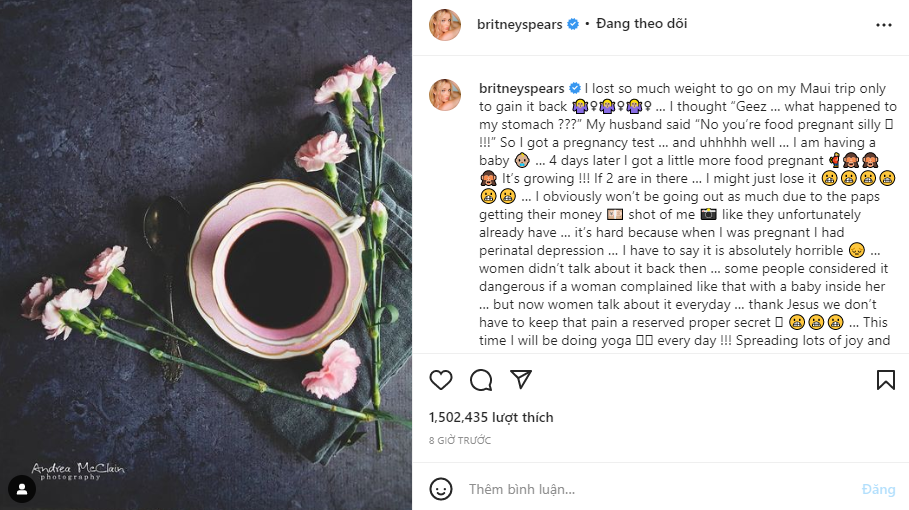Show tagged people icon on the photo
Image resolution: width=909 pixels, height=510 pixels.
click(22, 489)
